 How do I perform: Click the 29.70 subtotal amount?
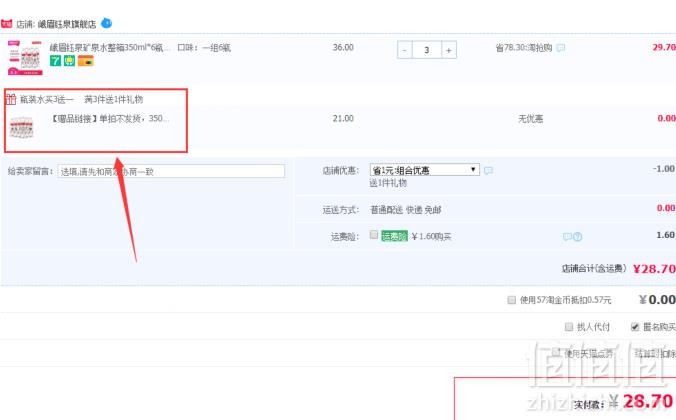click(664, 47)
